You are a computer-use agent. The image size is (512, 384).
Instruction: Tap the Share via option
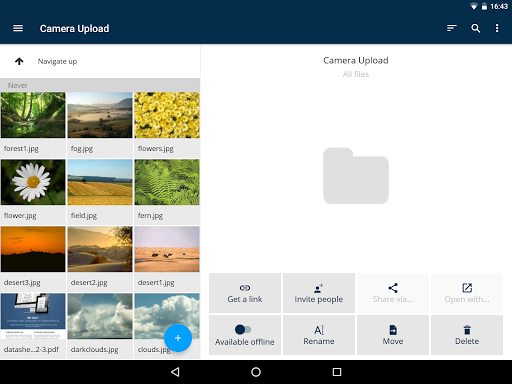click(393, 293)
